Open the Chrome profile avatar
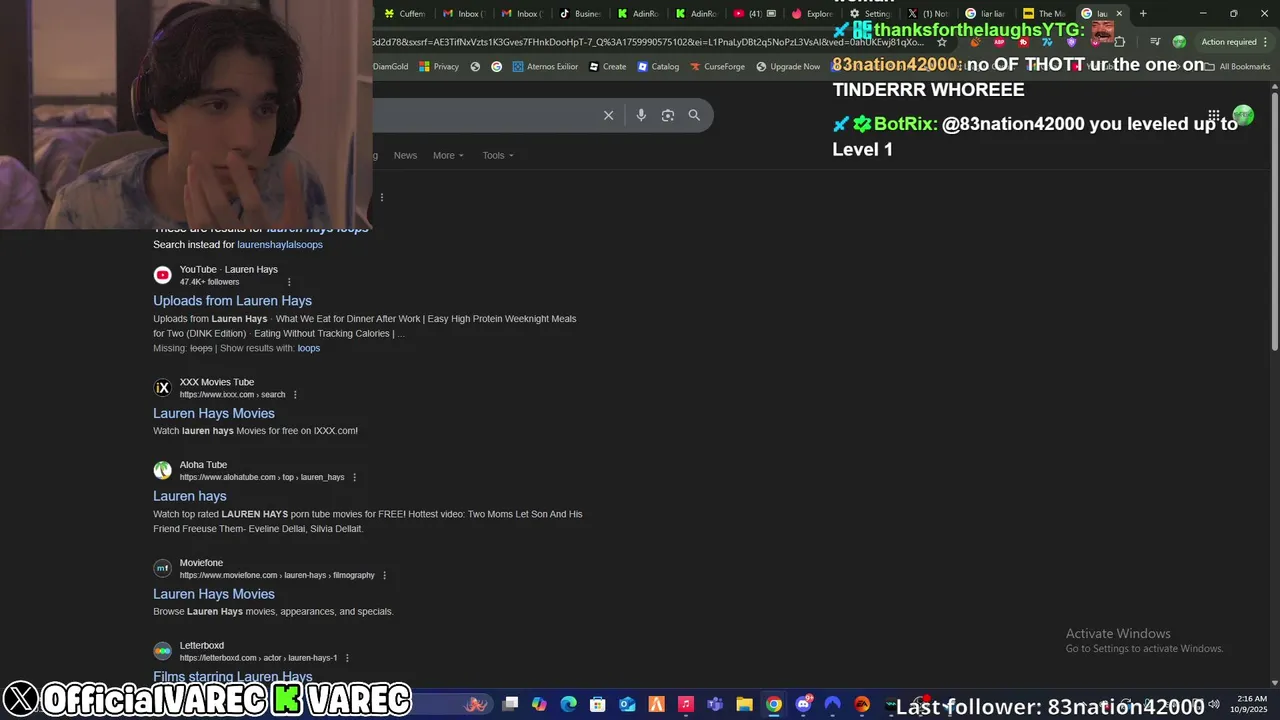The height and width of the screenshot is (720, 1280). point(1179,42)
